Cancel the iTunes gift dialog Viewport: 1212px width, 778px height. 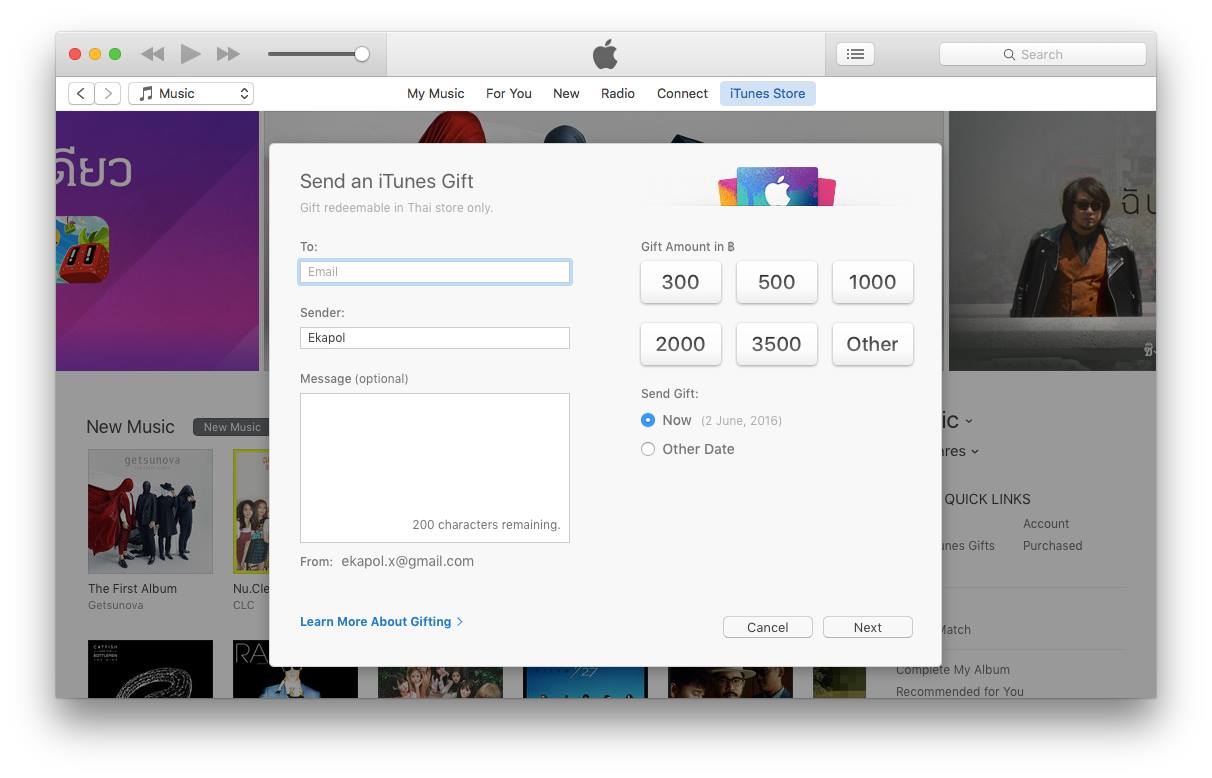click(767, 627)
